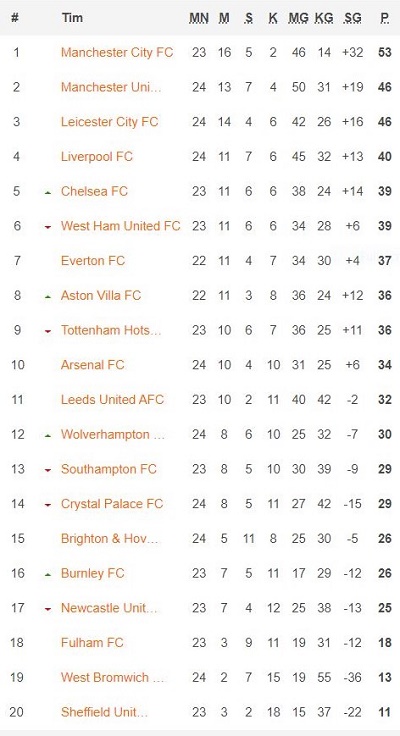Click the P points column header
Image resolution: width=400 pixels, height=736 pixels.
point(385,18)
